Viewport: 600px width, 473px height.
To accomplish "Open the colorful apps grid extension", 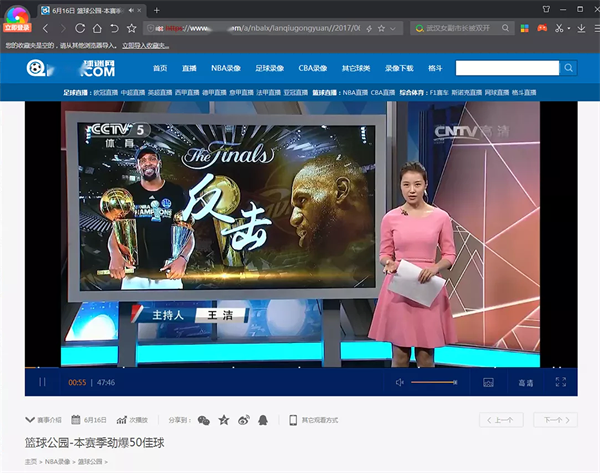I will tap(525, 28).
